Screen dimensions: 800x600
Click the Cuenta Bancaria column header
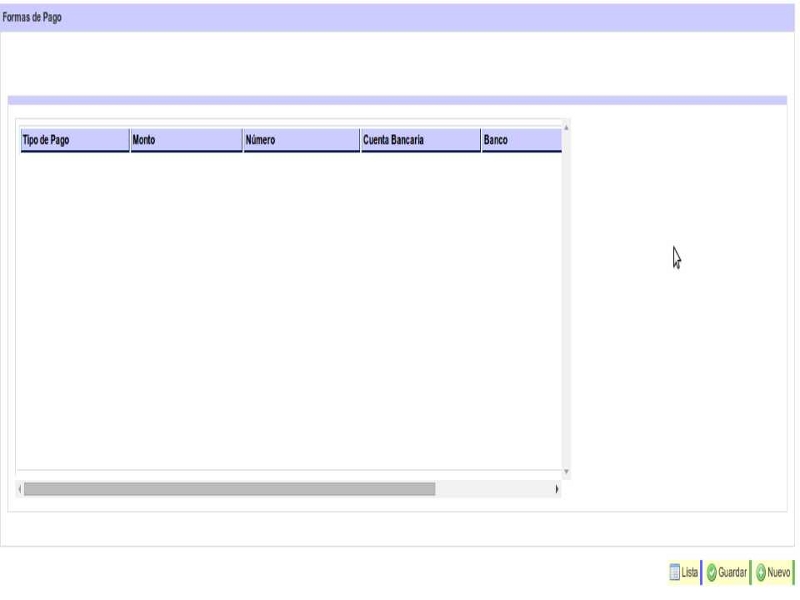[419, 141]
